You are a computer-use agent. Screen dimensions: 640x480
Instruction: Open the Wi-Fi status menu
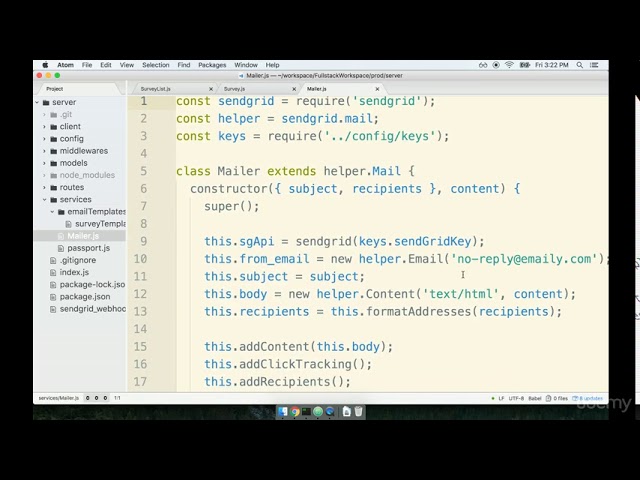pos(509,65)
